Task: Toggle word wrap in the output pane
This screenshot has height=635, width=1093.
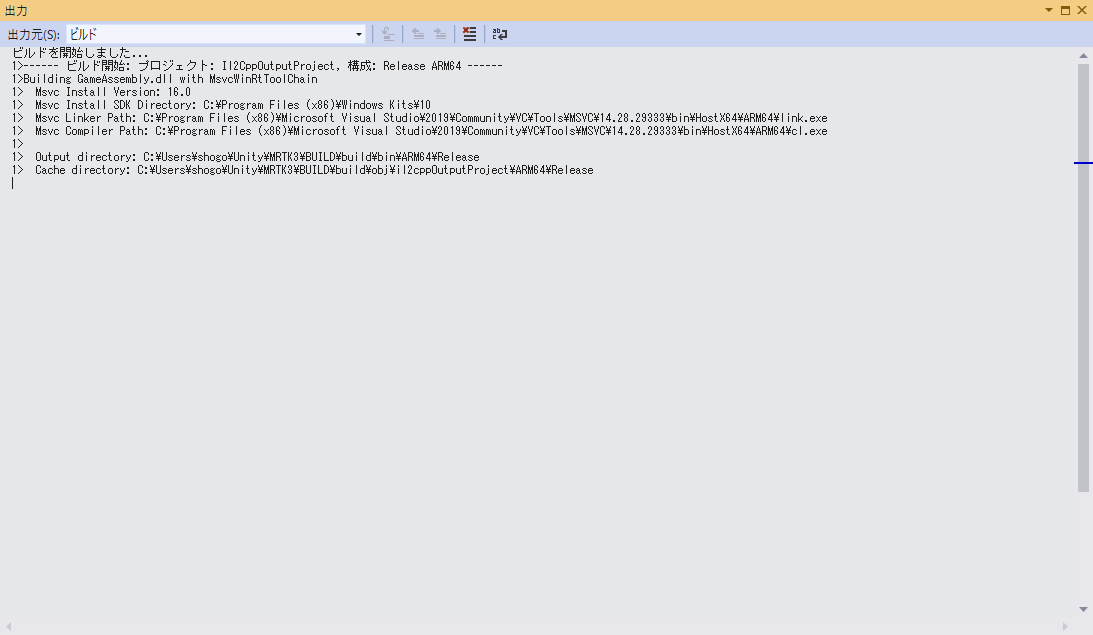Action: [x=499, y=34]
